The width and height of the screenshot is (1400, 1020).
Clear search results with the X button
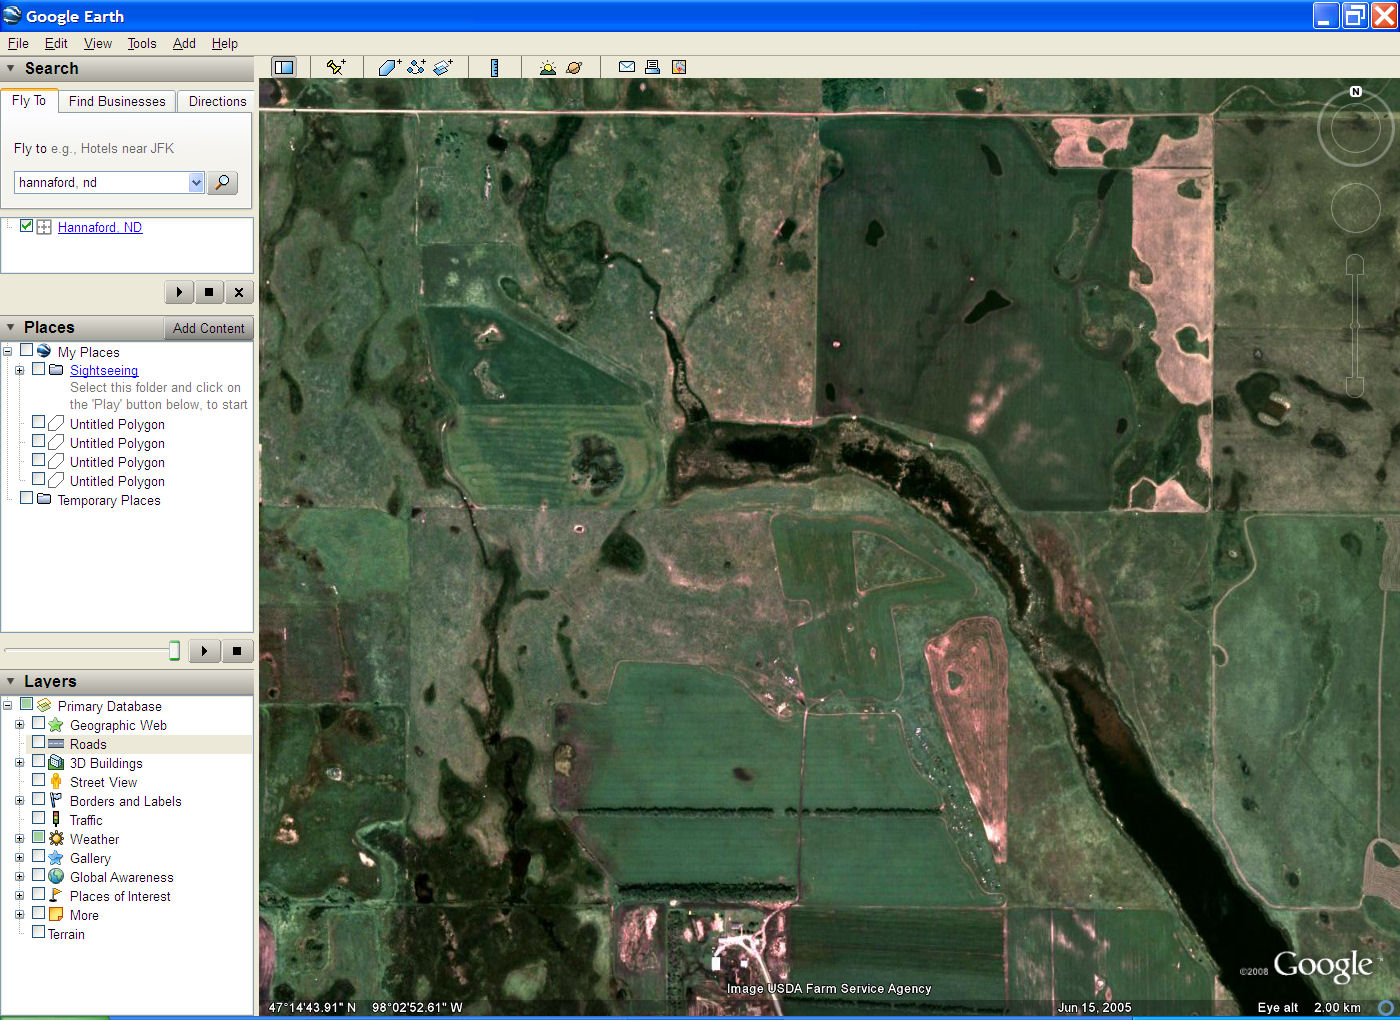click(x=238, y=292)
